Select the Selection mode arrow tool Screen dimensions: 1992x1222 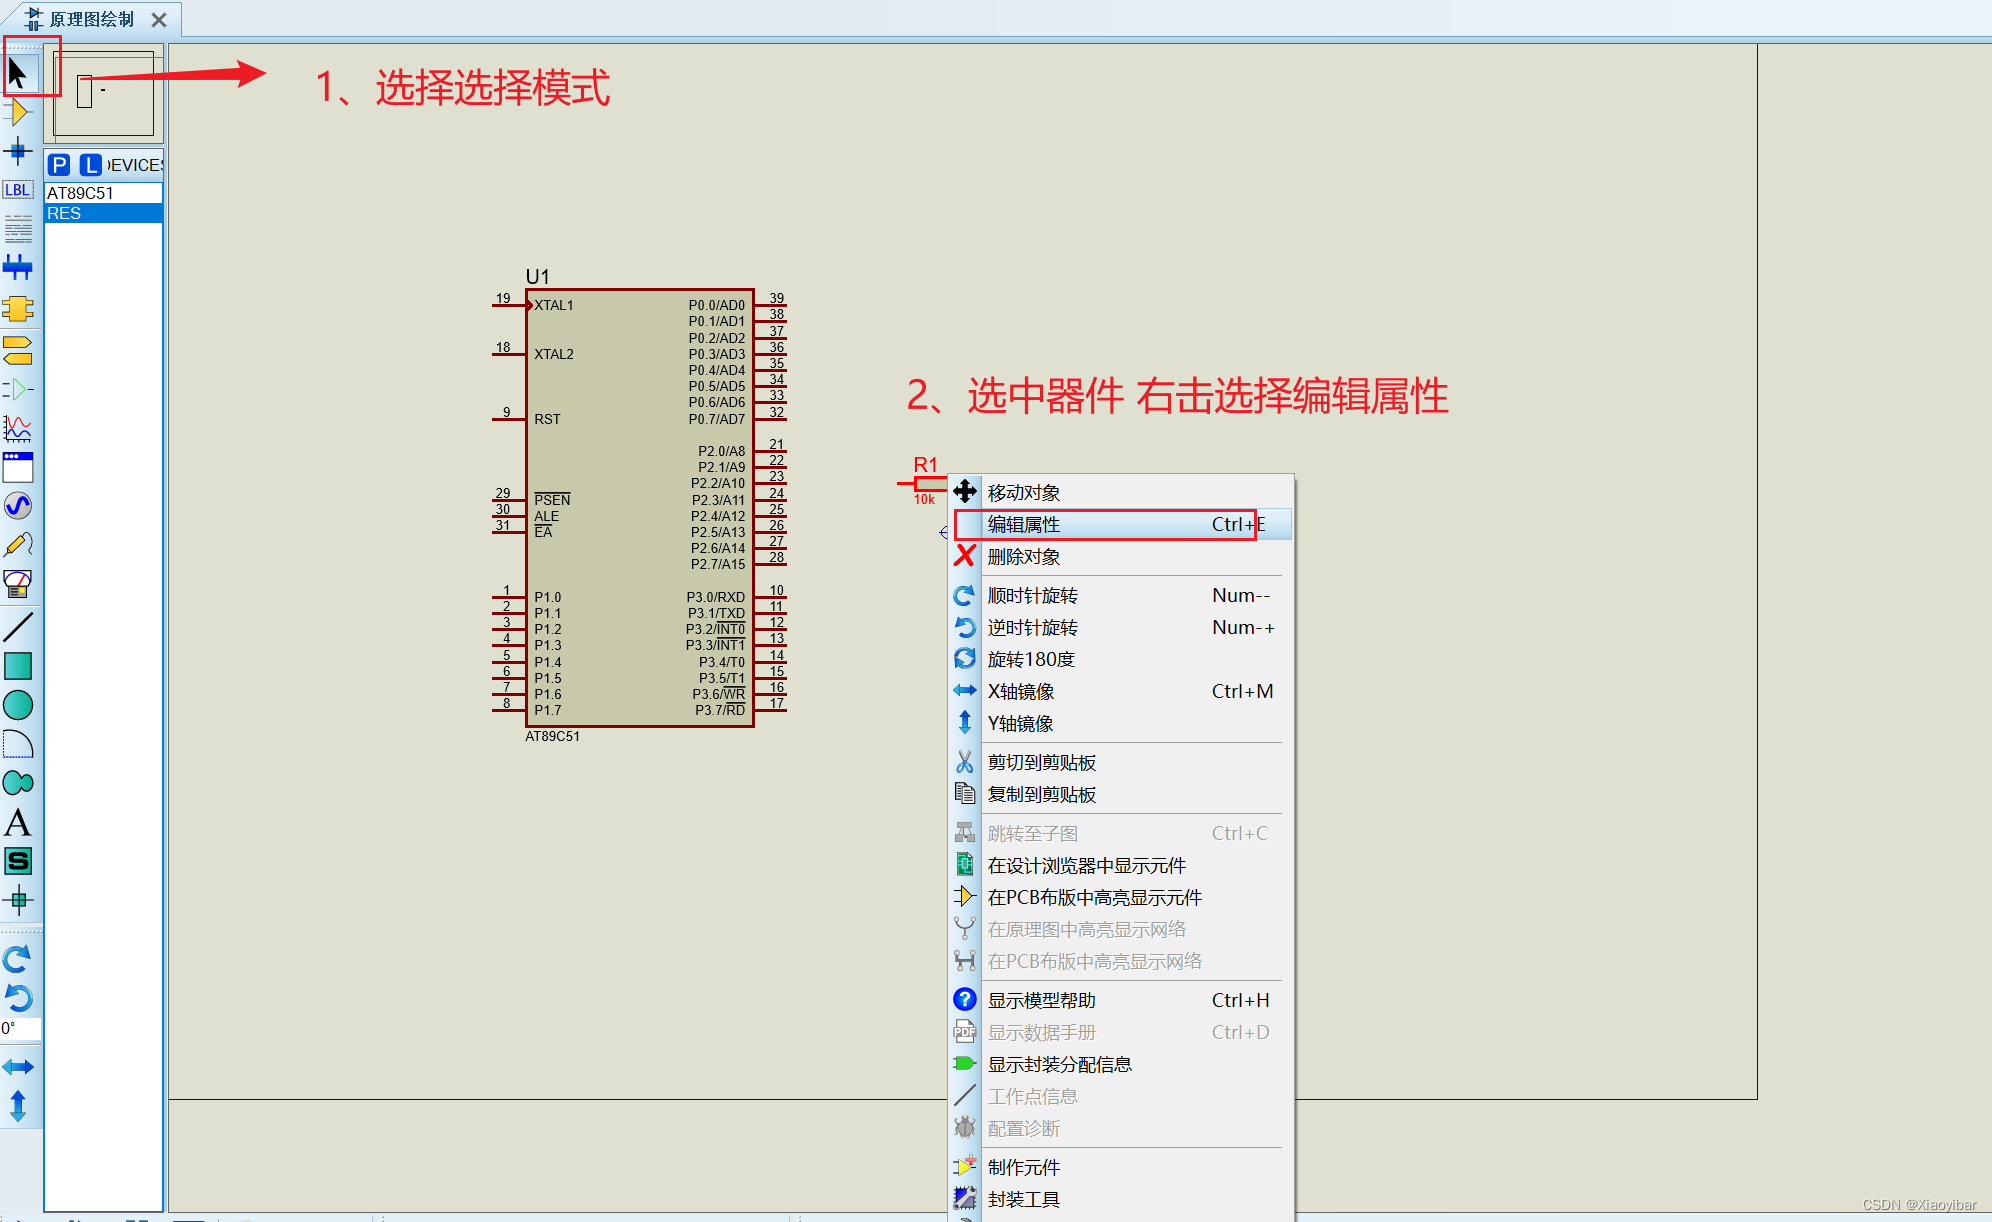point(18,73)
